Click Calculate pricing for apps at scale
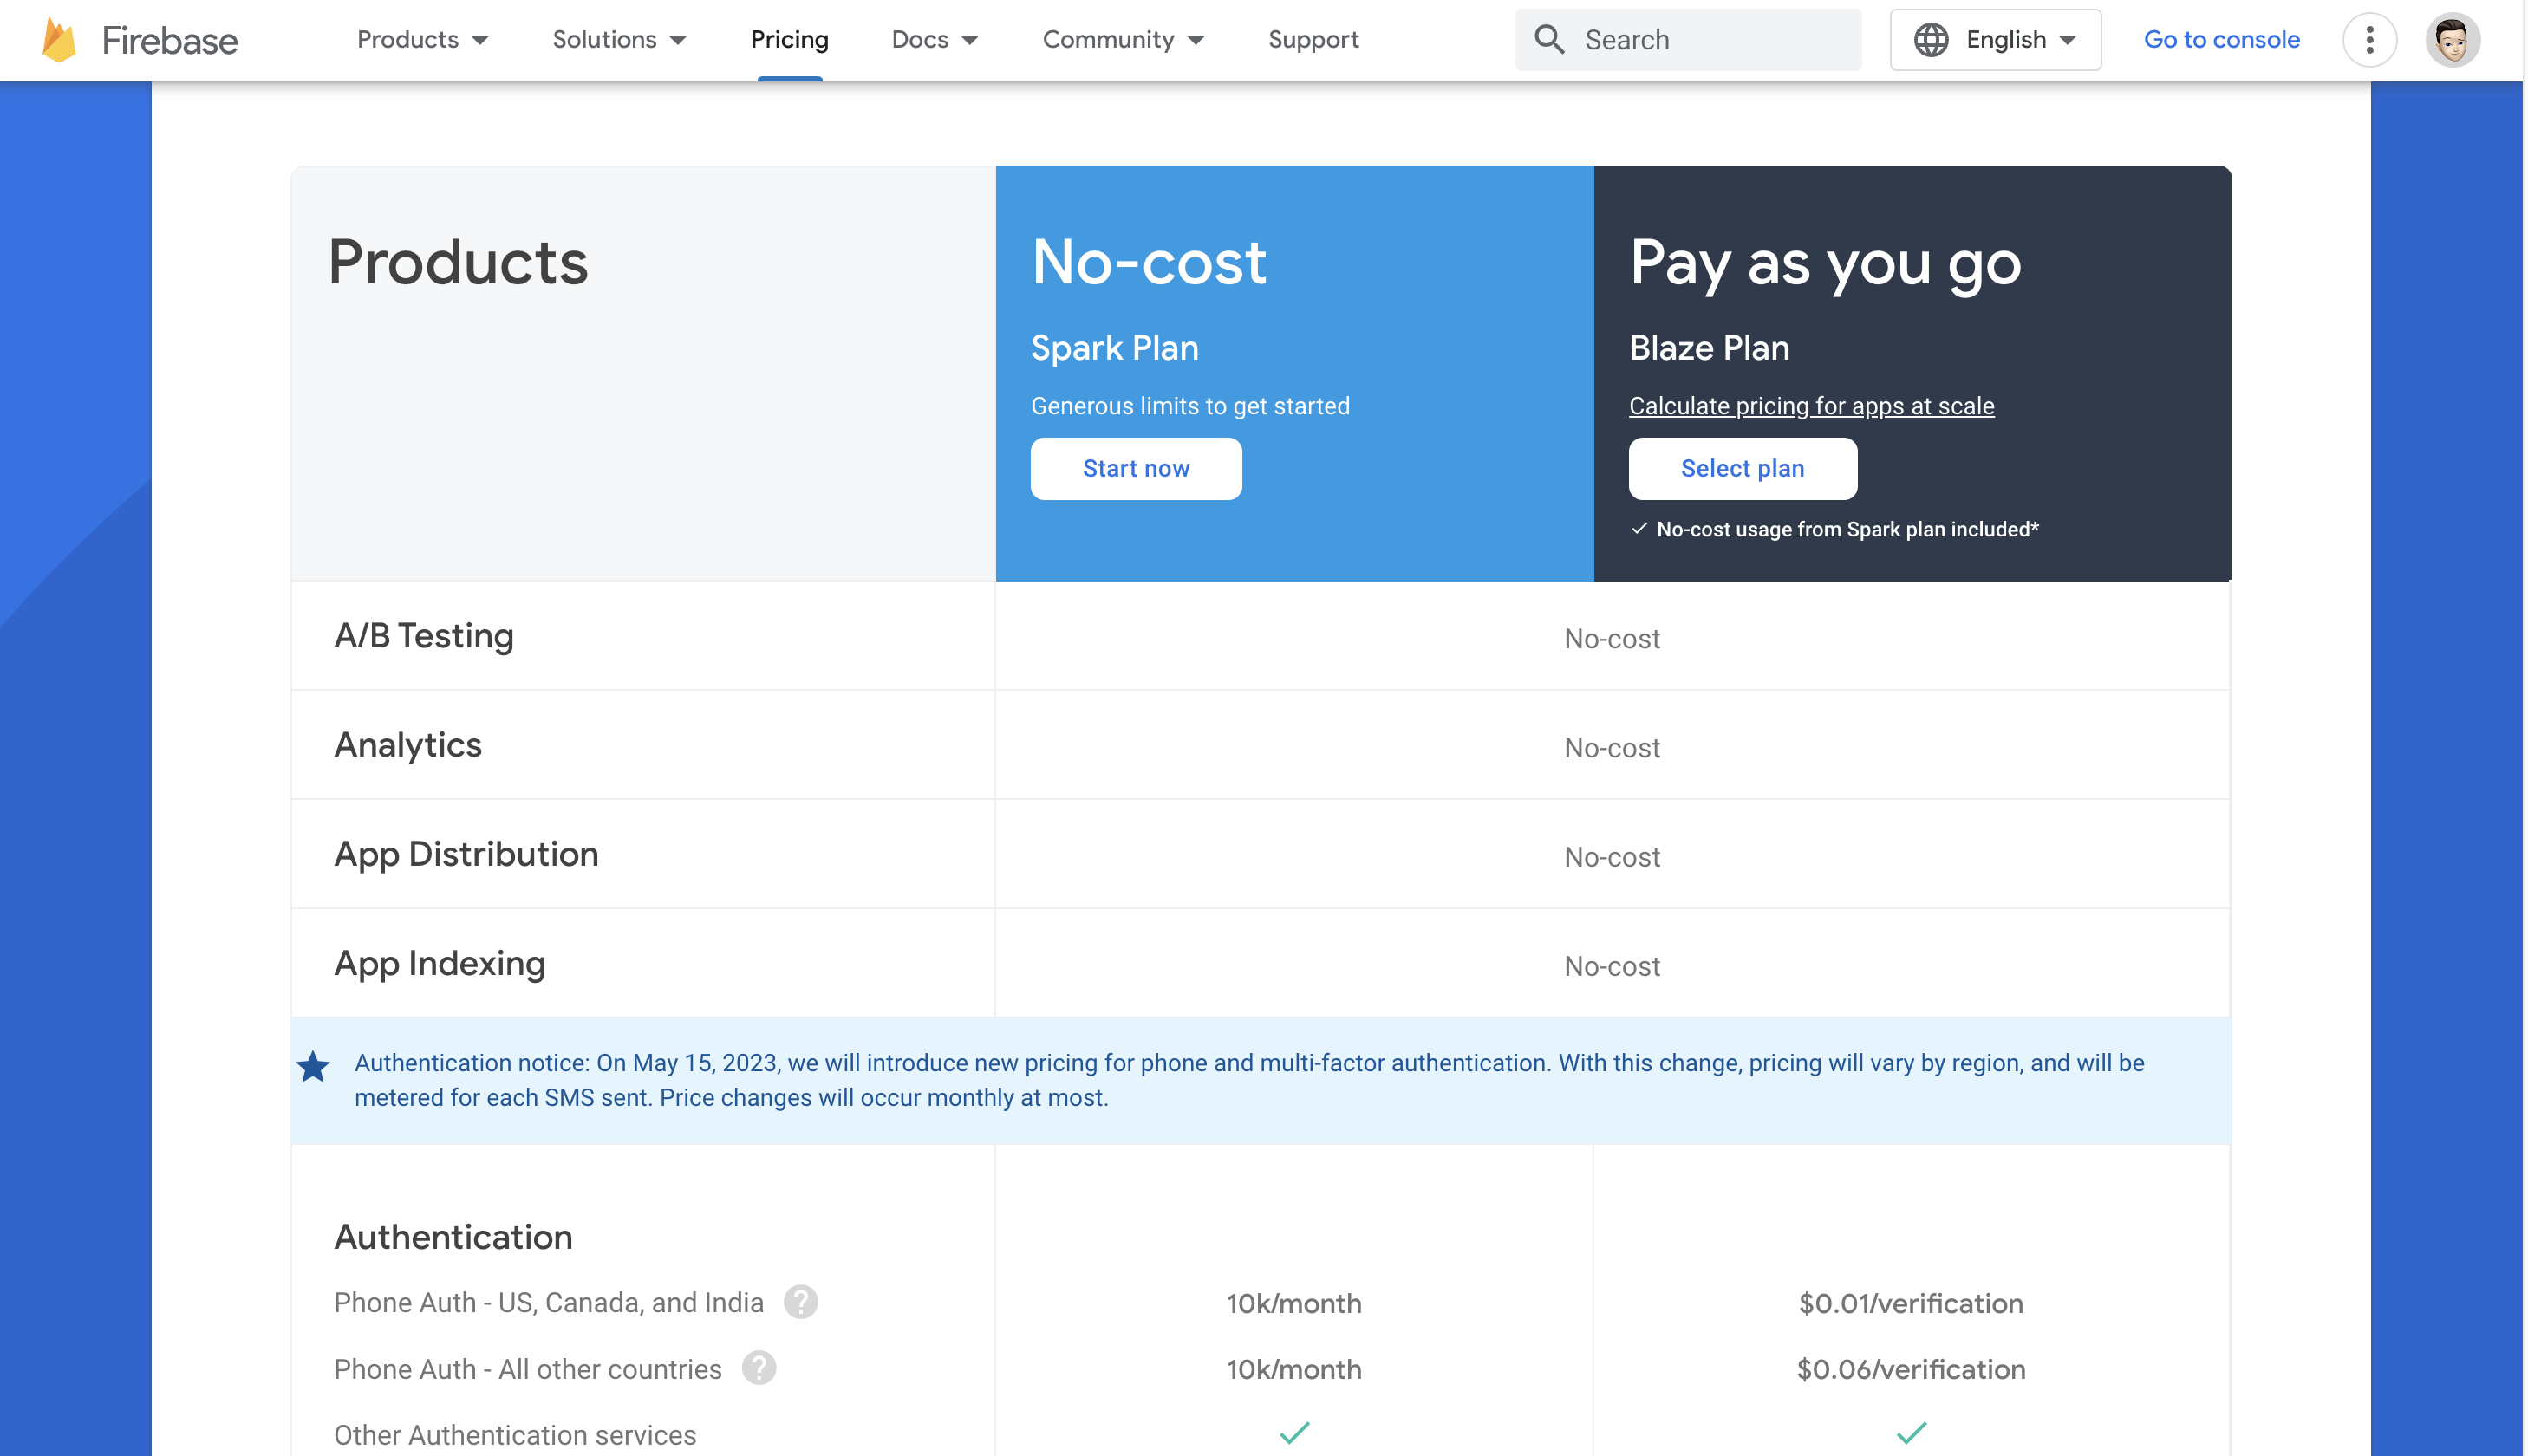This screenshot has width=2528, height=1456. pos(1813,405)
